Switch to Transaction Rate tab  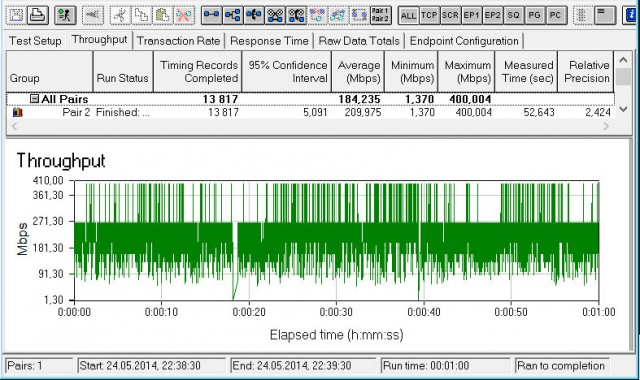click(x=178, y=41)
